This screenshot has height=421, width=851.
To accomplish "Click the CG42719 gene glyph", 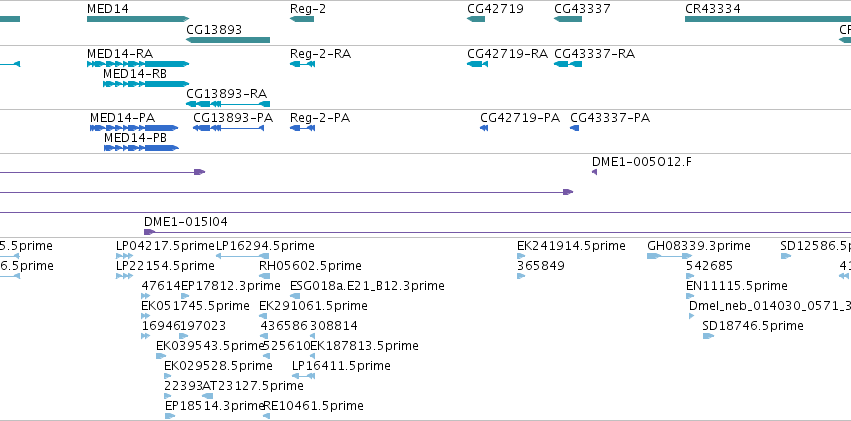I will (476, 19).
